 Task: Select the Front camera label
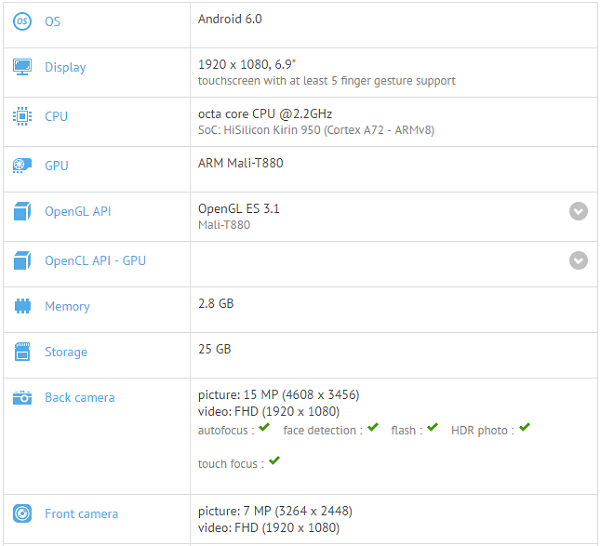click(81, 514)
